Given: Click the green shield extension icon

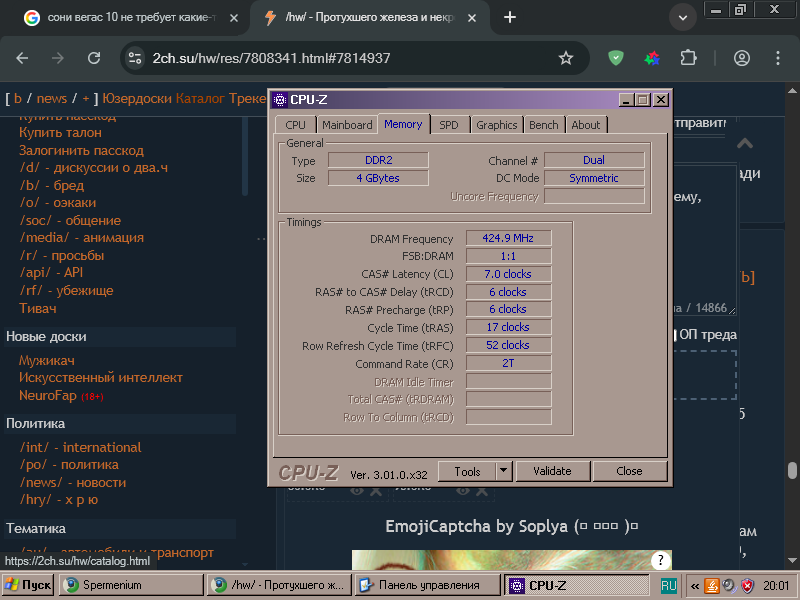Looking at the screenshot, I should [x=616, y=58].
